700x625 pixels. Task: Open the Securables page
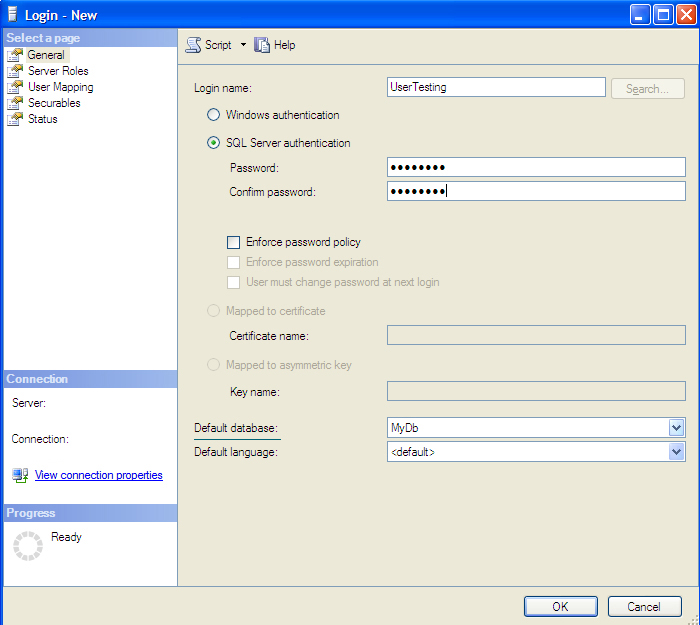(x=54, y=103)
